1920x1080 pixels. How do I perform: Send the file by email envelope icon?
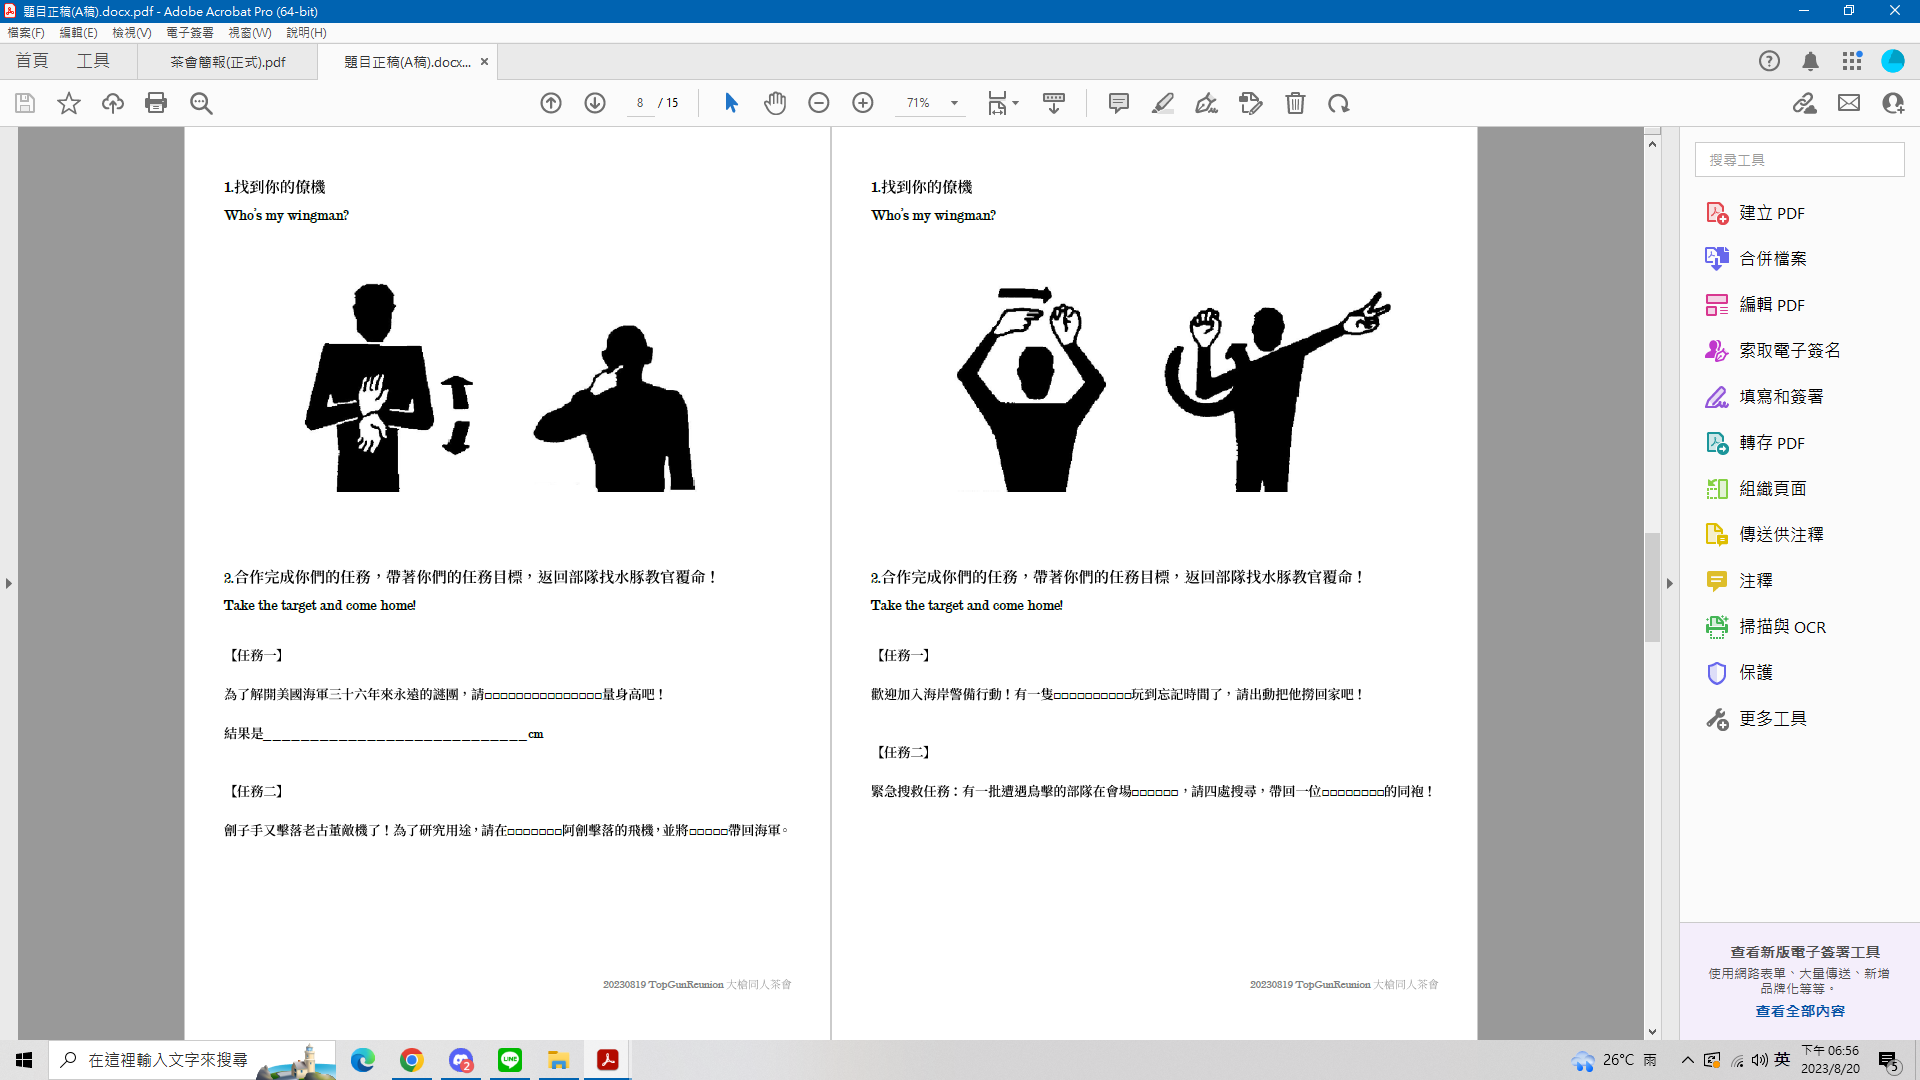(x=1849, y=103)
